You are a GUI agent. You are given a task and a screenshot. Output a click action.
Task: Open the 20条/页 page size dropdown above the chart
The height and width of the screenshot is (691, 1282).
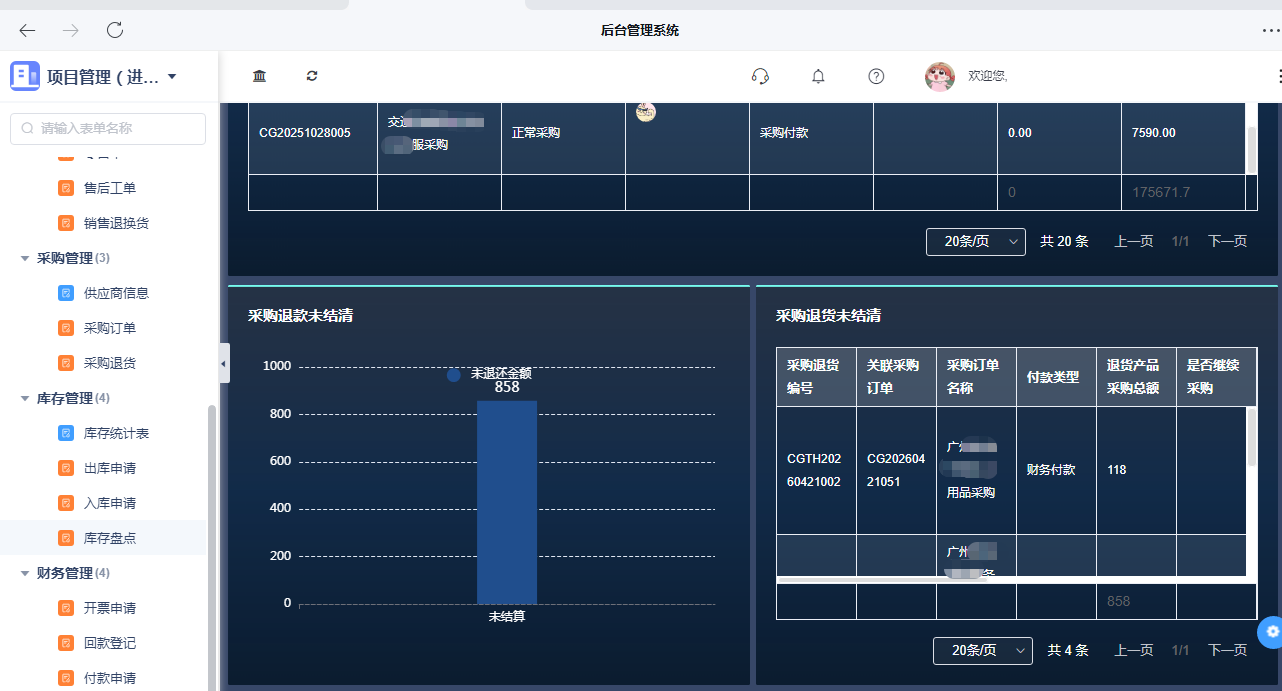pyautogui.click(x=975, y=241)
